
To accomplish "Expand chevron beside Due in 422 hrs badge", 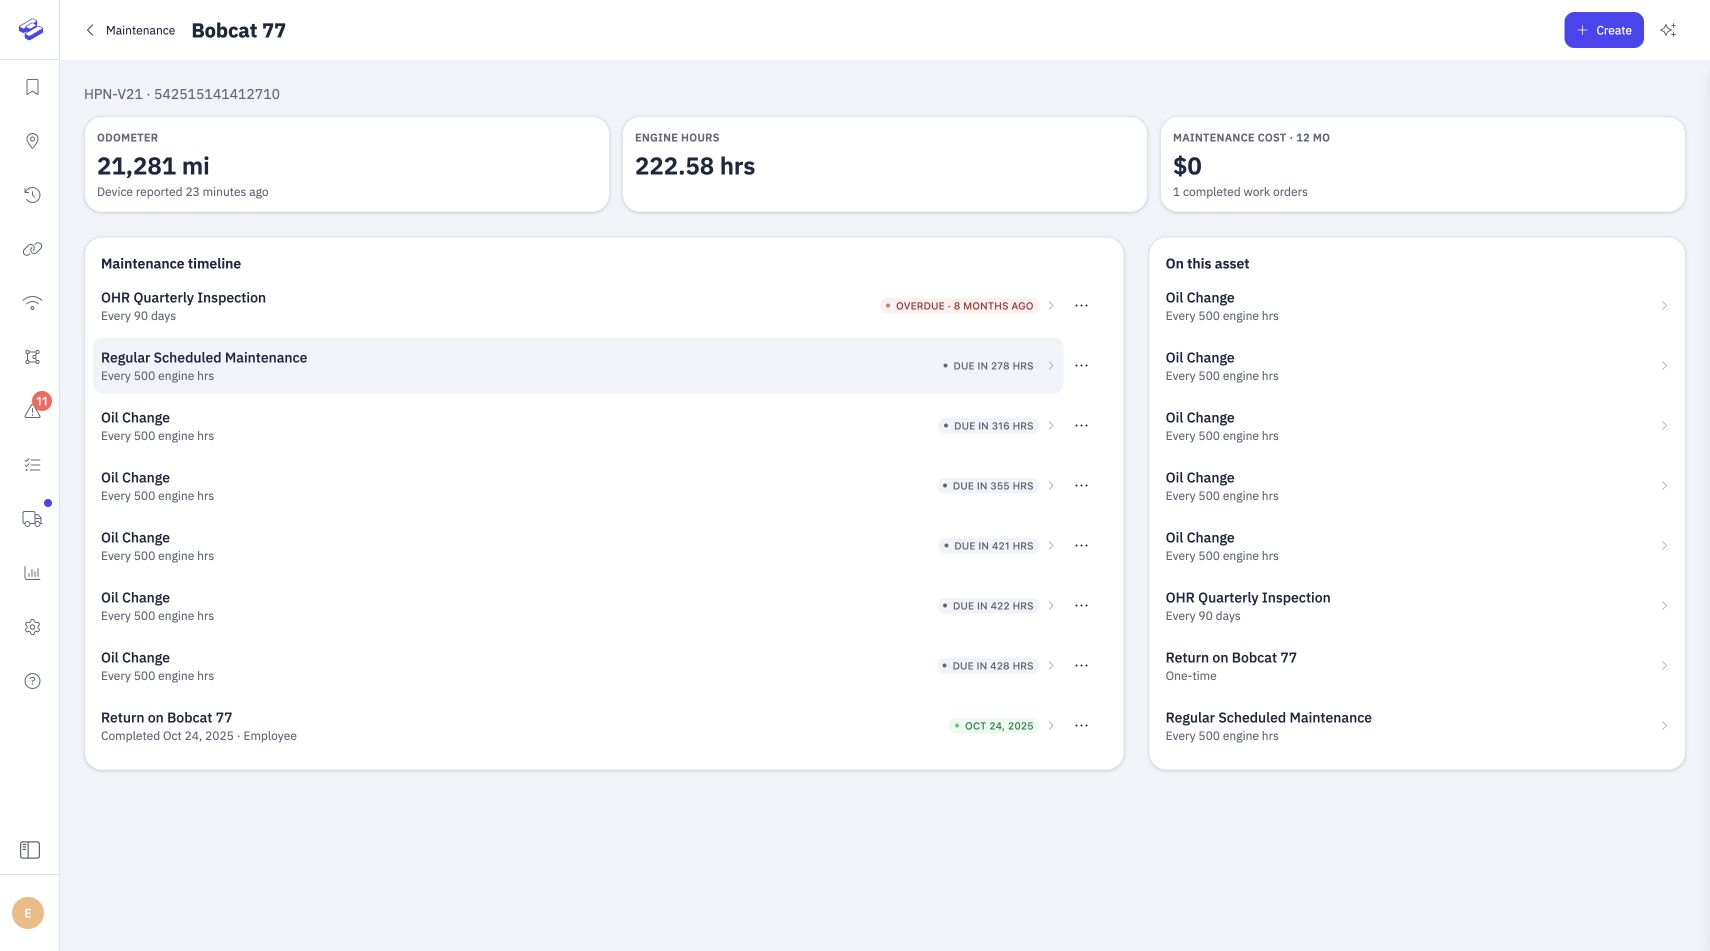I will coord(1051,606).
